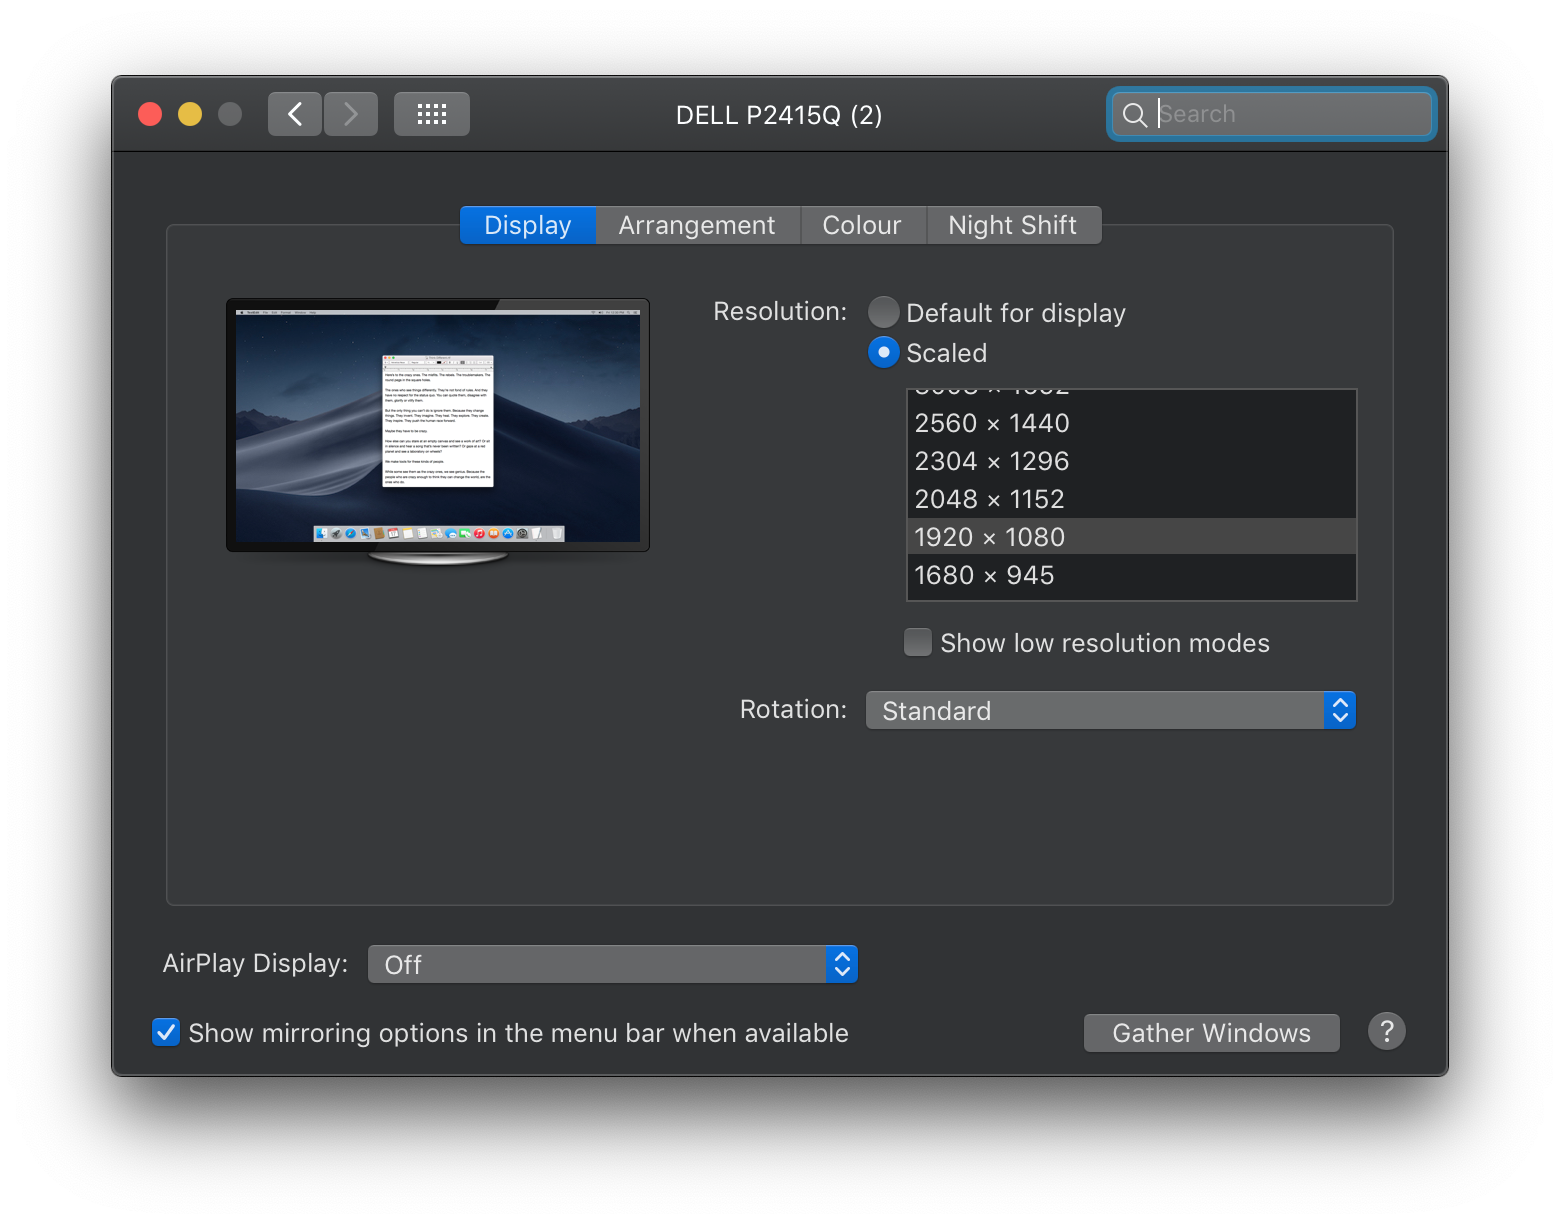Select Default for display radio button

[884, 312]
